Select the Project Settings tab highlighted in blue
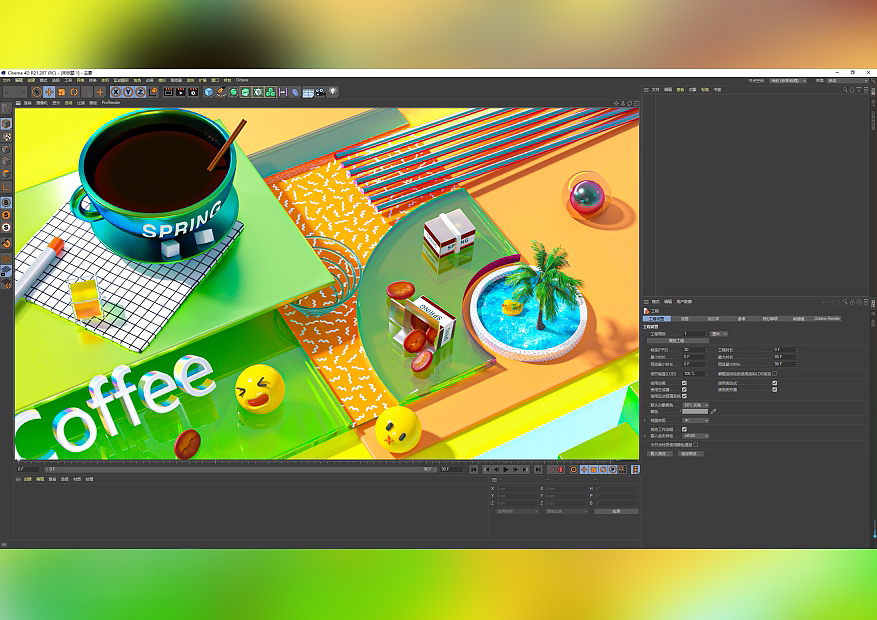 point(657,319)
